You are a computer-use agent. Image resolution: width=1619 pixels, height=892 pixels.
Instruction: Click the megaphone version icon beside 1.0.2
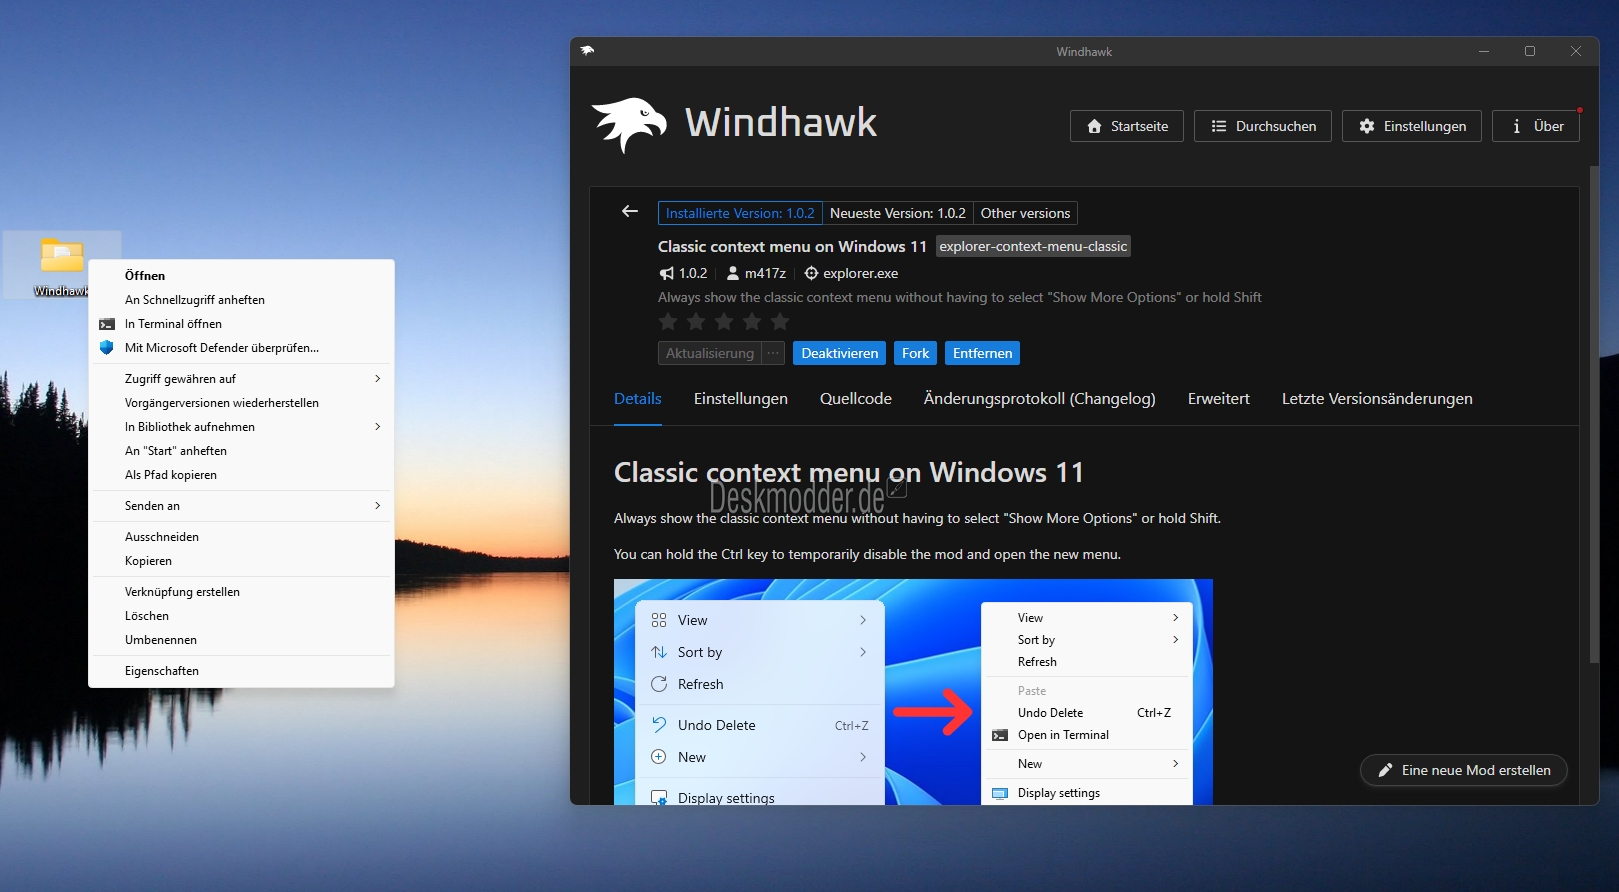(666, 273)
